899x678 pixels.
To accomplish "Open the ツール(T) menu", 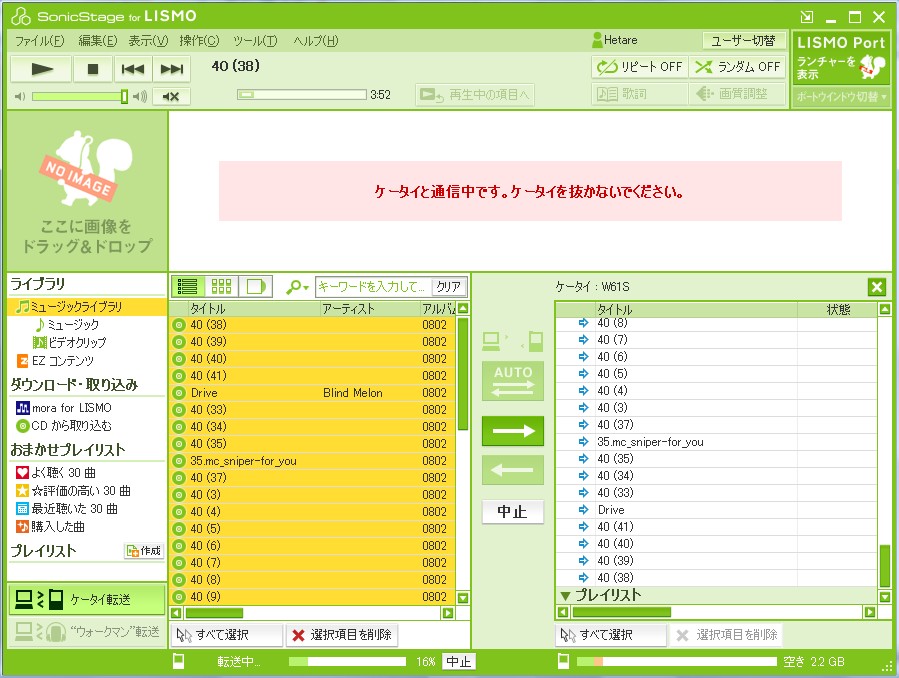I will [255, 41].
